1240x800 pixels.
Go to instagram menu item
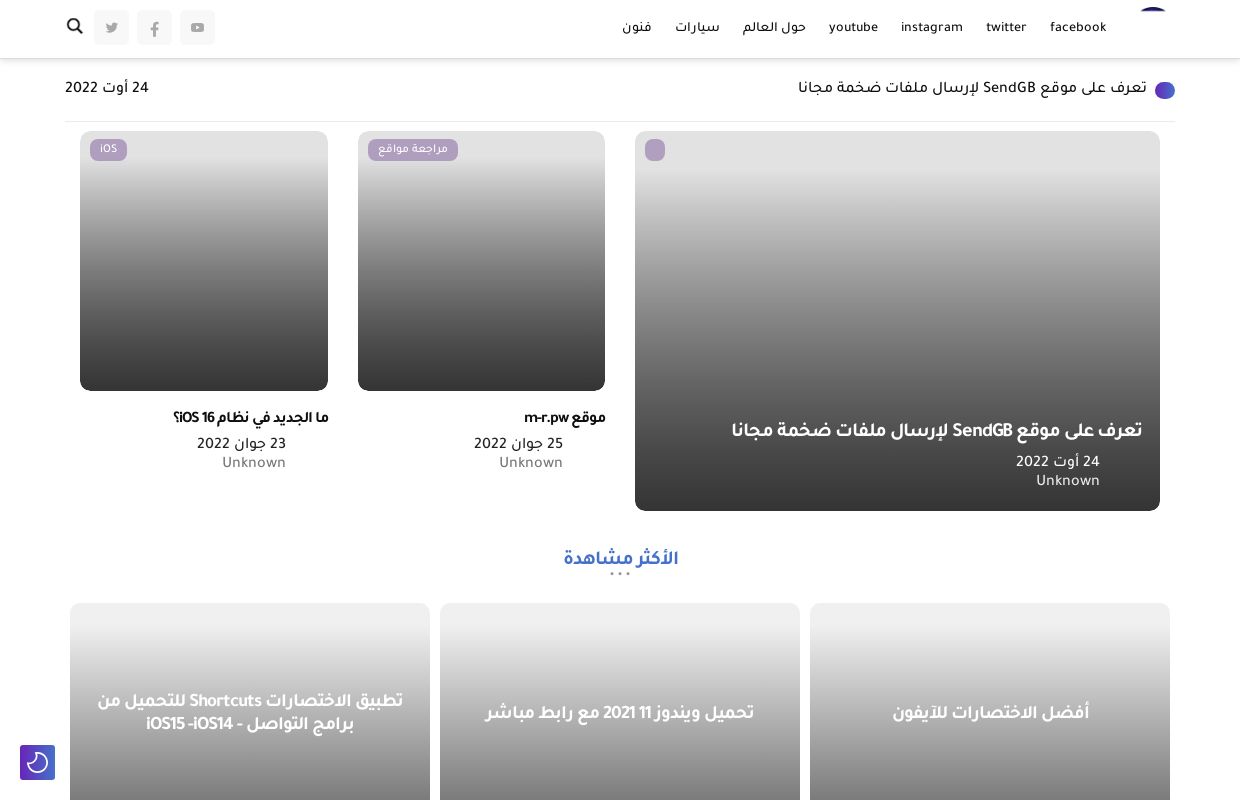[x=931, y=28]
